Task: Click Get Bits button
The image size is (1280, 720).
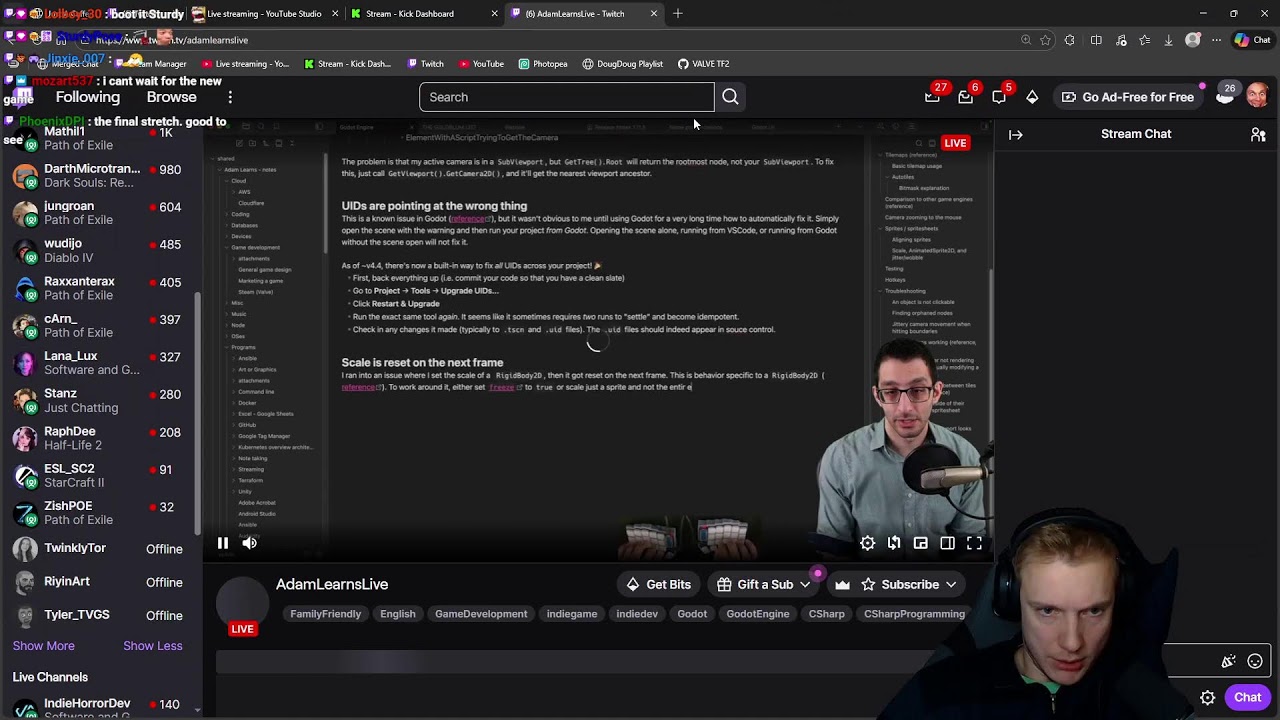Action: (x=658, y=584)
